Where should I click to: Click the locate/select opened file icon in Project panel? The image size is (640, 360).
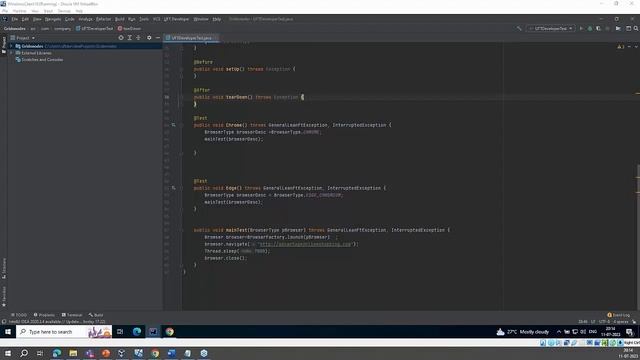(121, 38)
